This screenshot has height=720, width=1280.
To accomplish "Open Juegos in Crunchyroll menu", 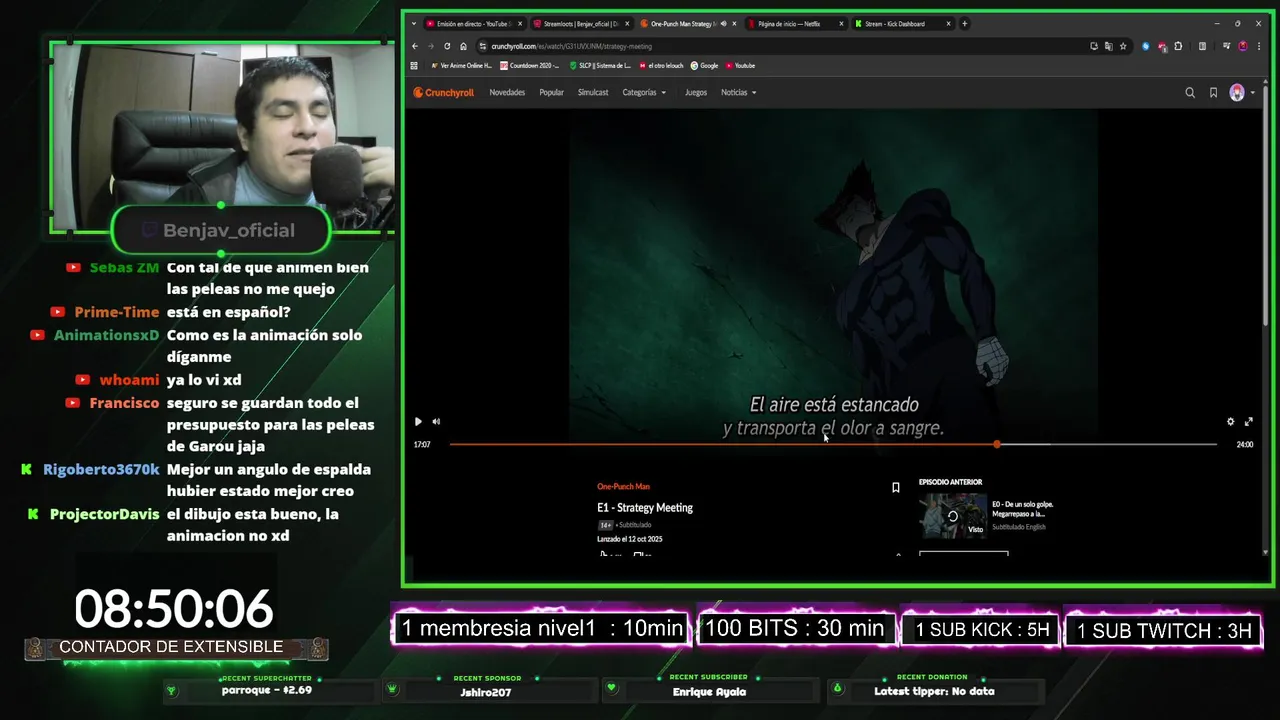I will pyautogui.click(x=696, y=93).
